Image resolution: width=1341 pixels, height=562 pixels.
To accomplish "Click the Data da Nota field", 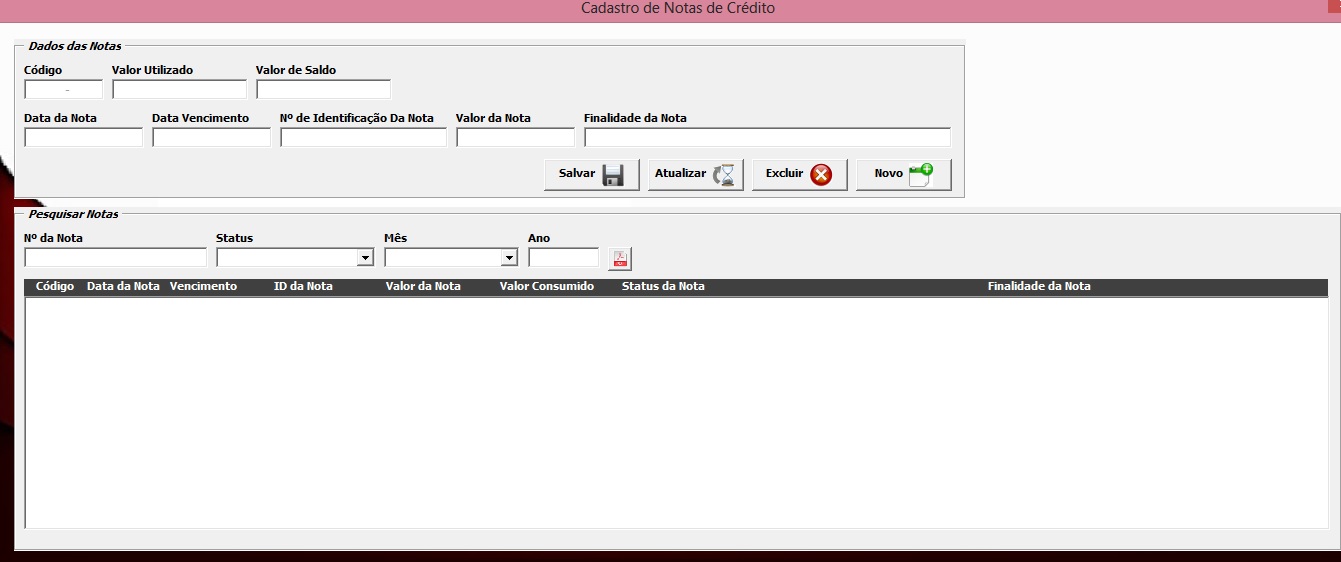I will [x=83, y=137].
